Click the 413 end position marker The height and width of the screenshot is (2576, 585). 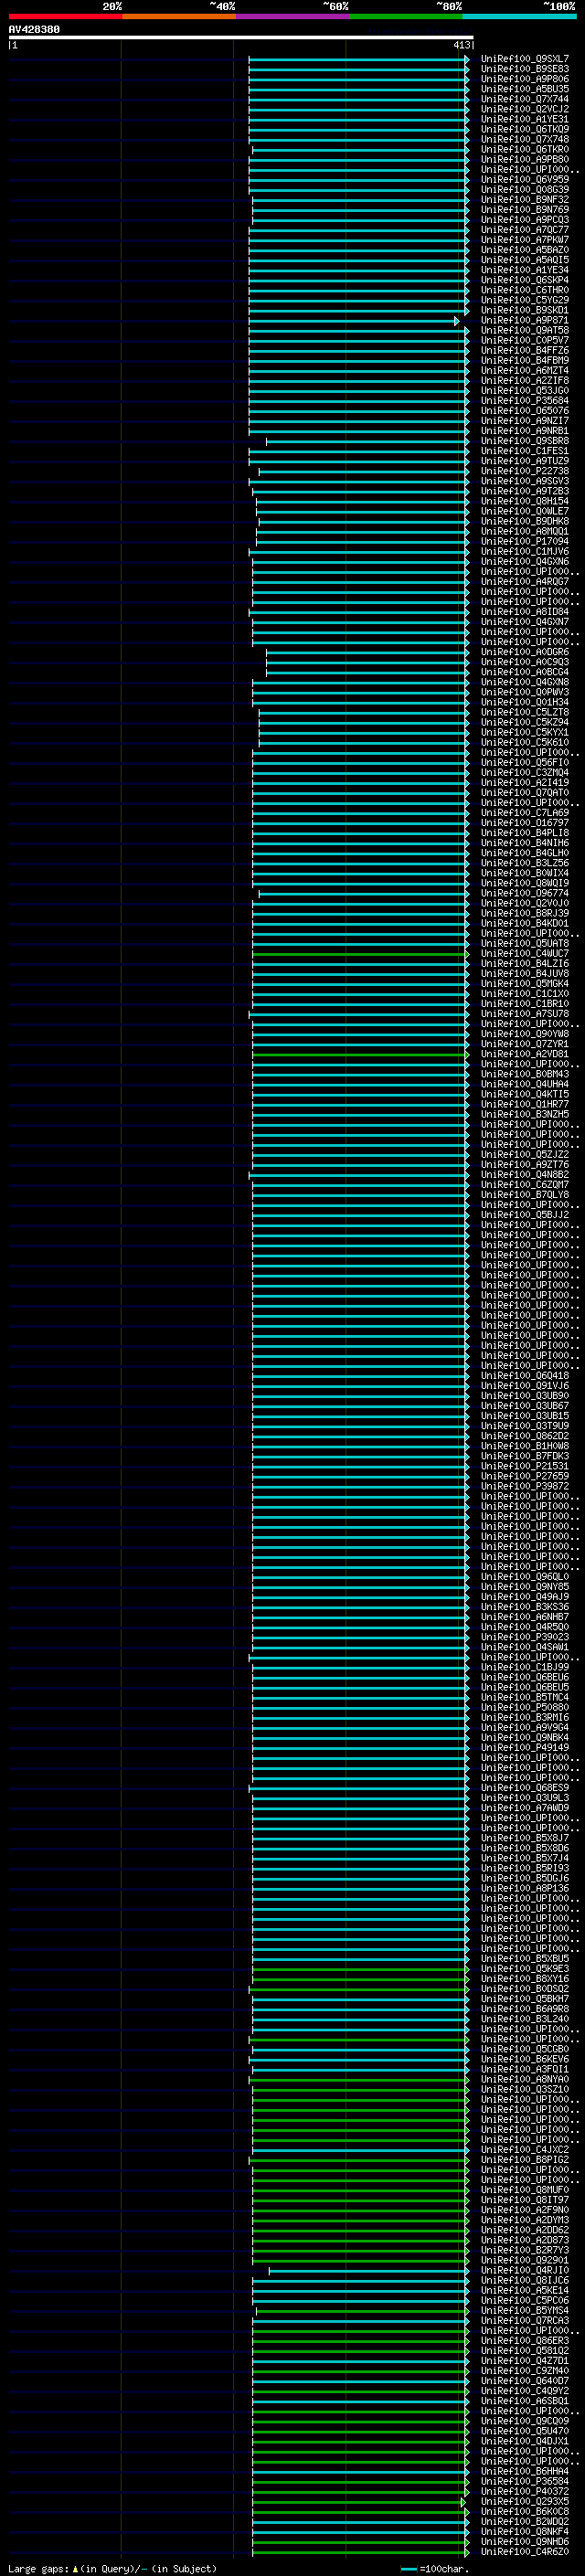click(461, 45)
